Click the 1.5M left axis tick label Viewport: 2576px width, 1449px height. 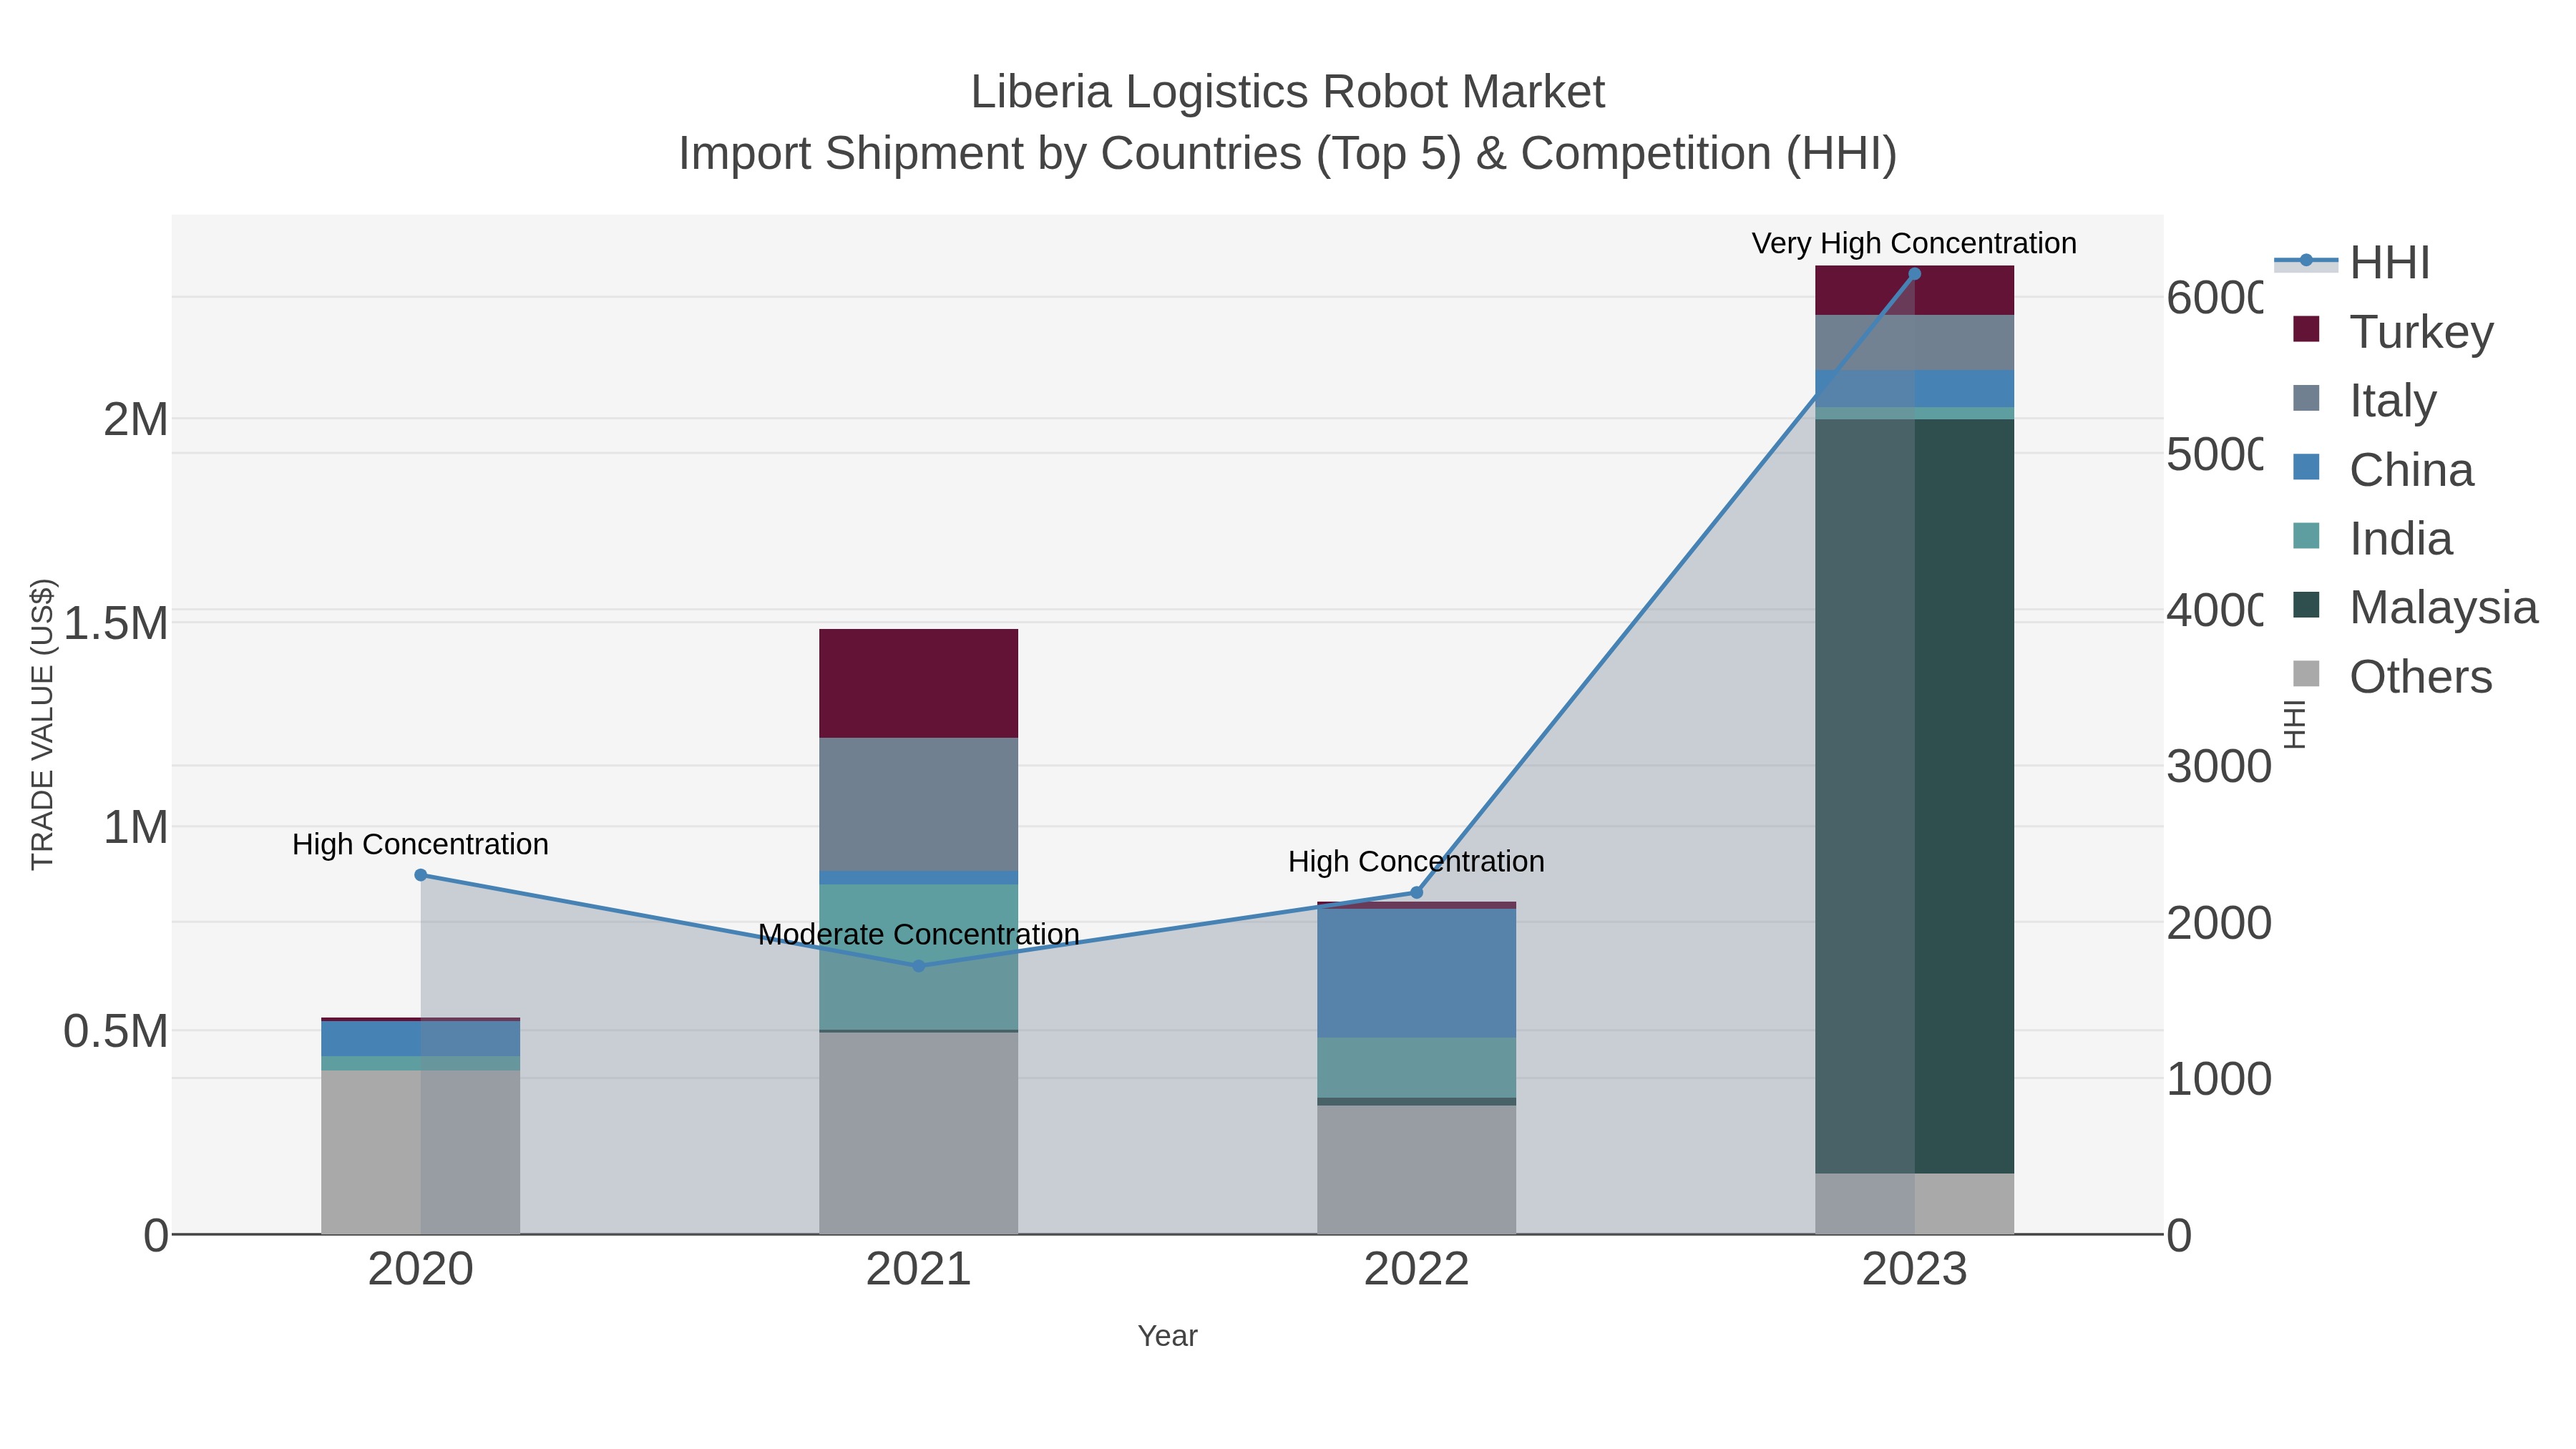(116, 624)
